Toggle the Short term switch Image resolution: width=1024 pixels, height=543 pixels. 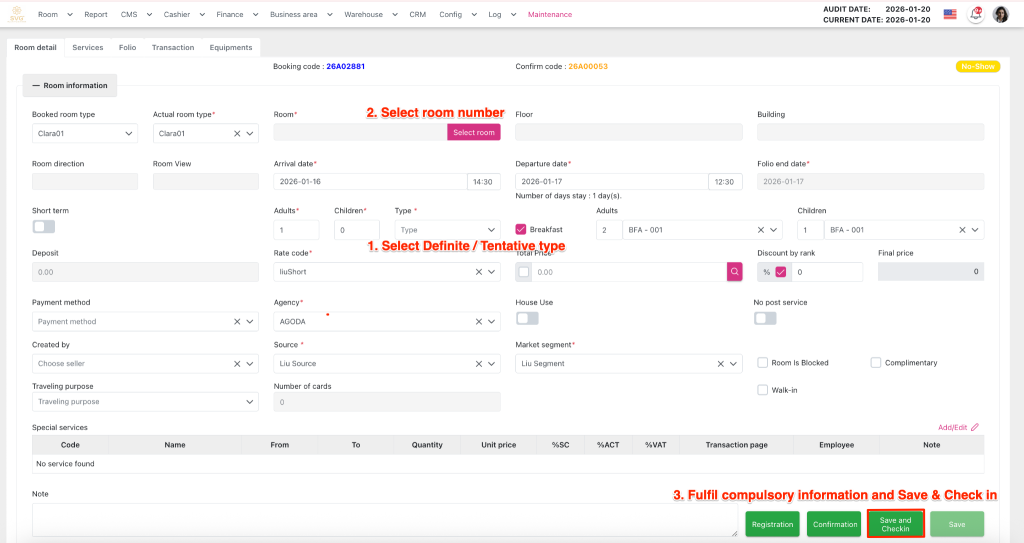pos(44,227)
